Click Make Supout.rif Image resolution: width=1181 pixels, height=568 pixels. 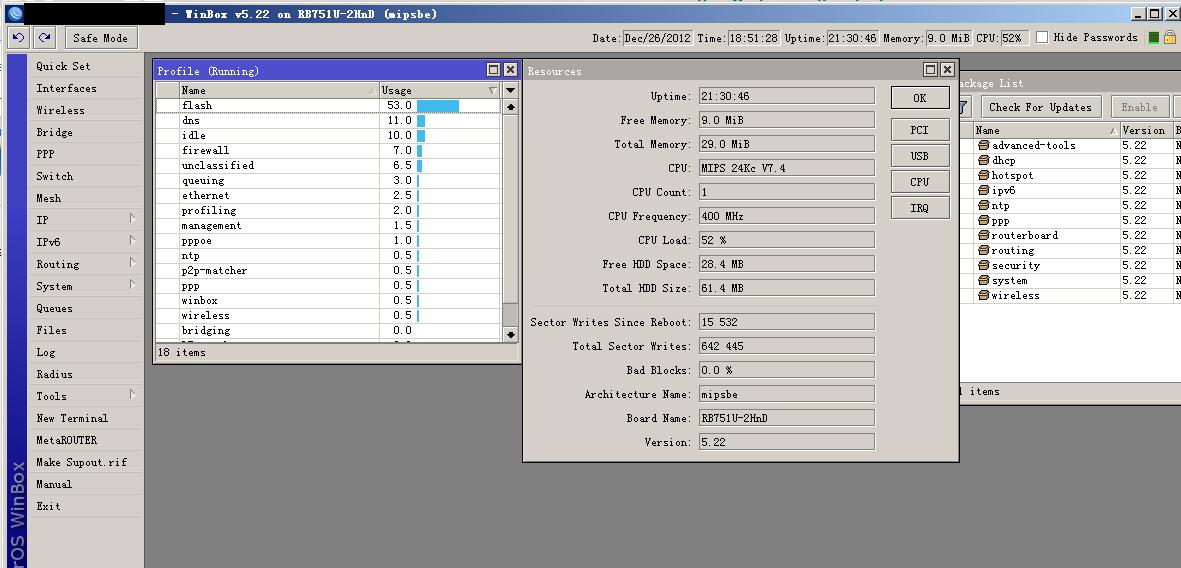pos(81,462)
